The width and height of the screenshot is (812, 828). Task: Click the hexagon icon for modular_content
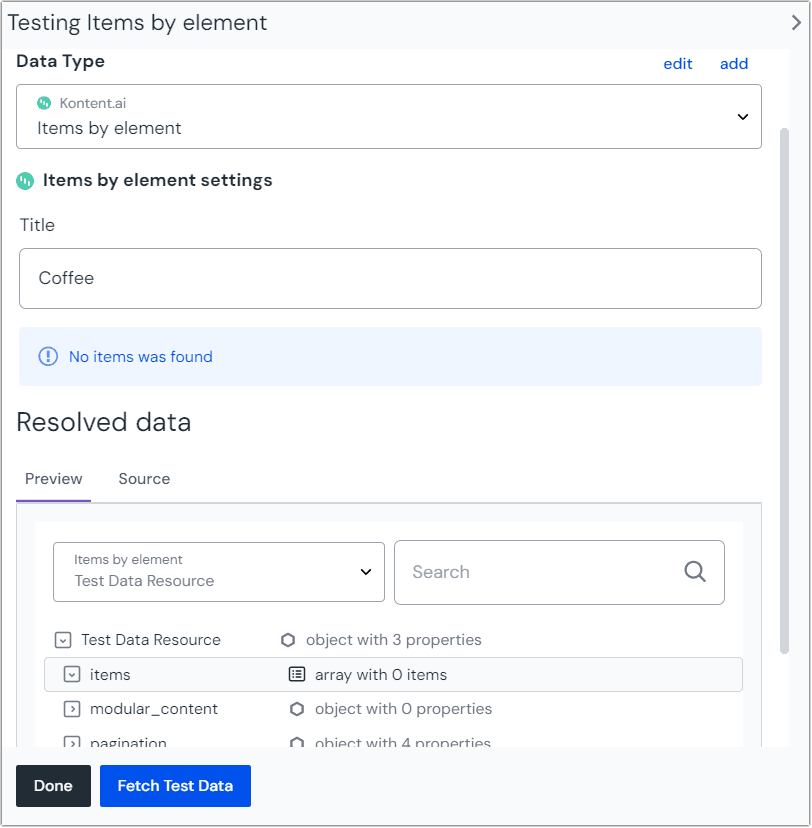(297, 709)
